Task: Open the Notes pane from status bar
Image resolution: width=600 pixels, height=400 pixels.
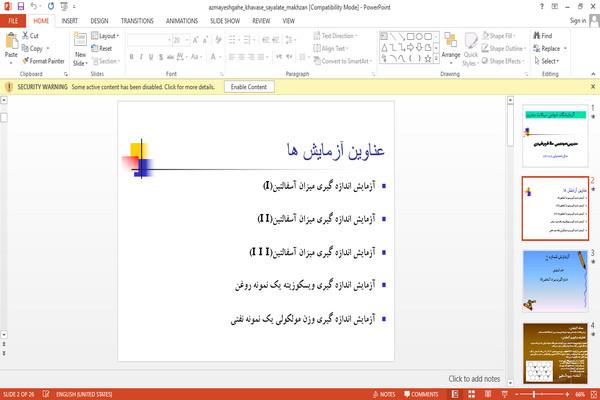Action: (x=384, y=394)
